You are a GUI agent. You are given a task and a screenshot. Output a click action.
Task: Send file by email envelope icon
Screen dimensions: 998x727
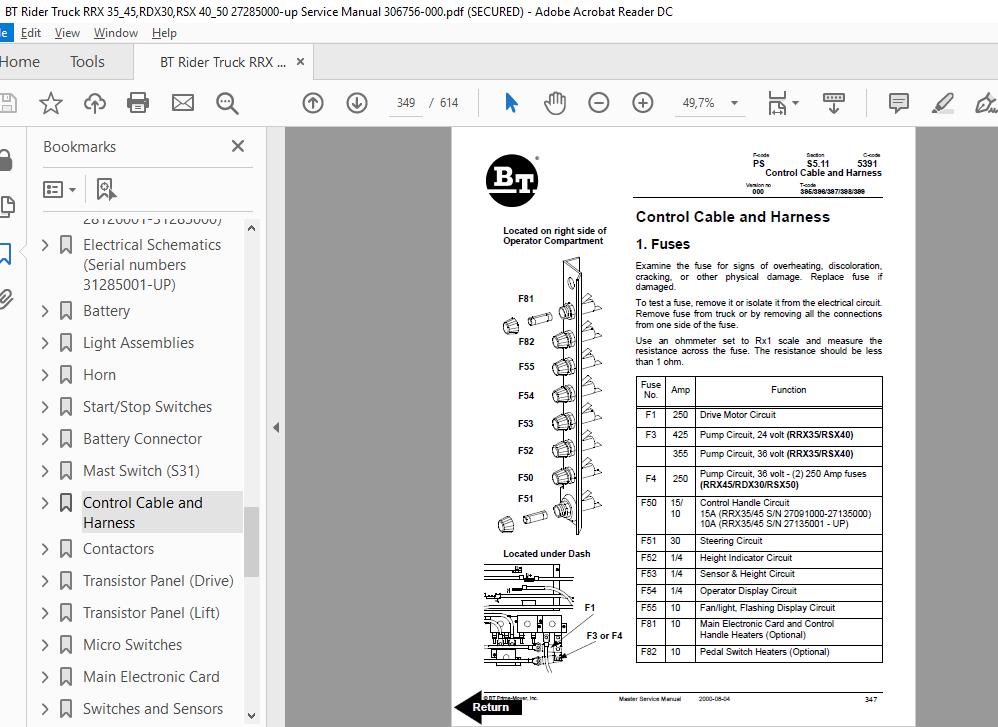click(183, 102)
